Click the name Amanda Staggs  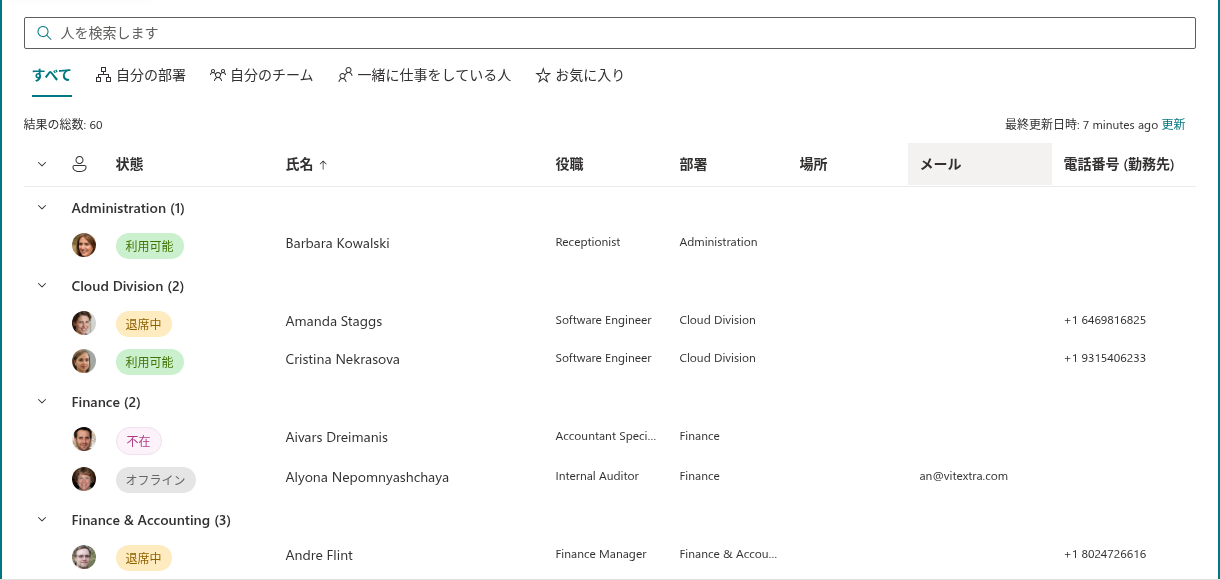click(x=334, y=321)
